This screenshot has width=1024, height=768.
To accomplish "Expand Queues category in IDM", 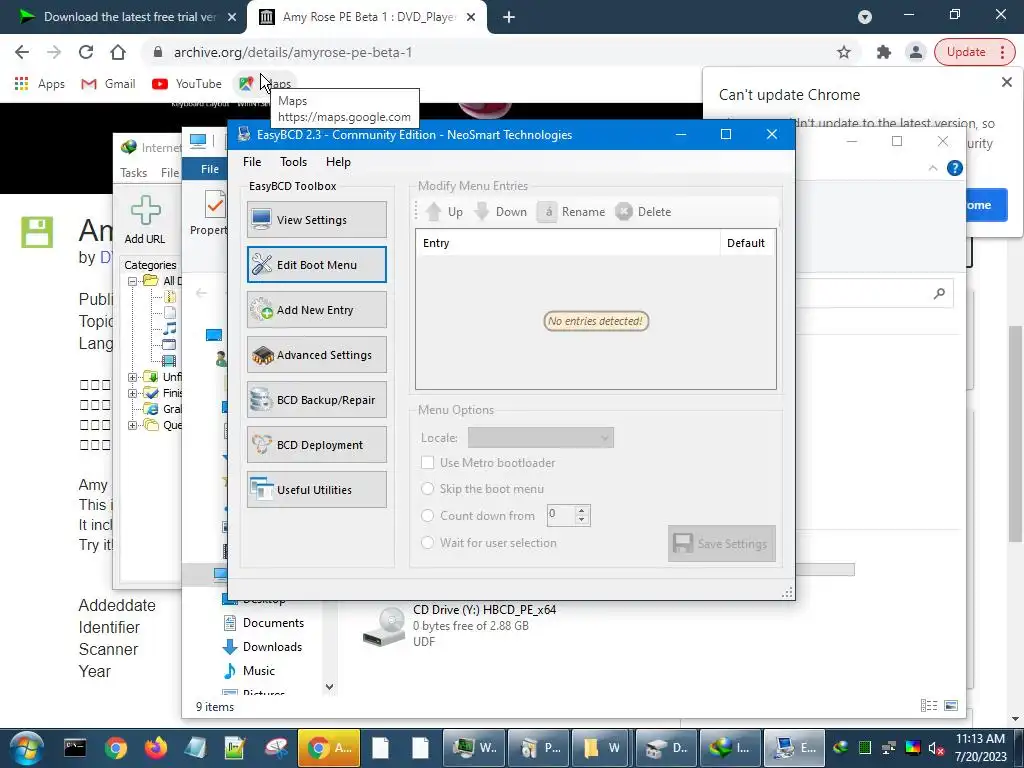I will pyautogui.click(x=133, y=425).
